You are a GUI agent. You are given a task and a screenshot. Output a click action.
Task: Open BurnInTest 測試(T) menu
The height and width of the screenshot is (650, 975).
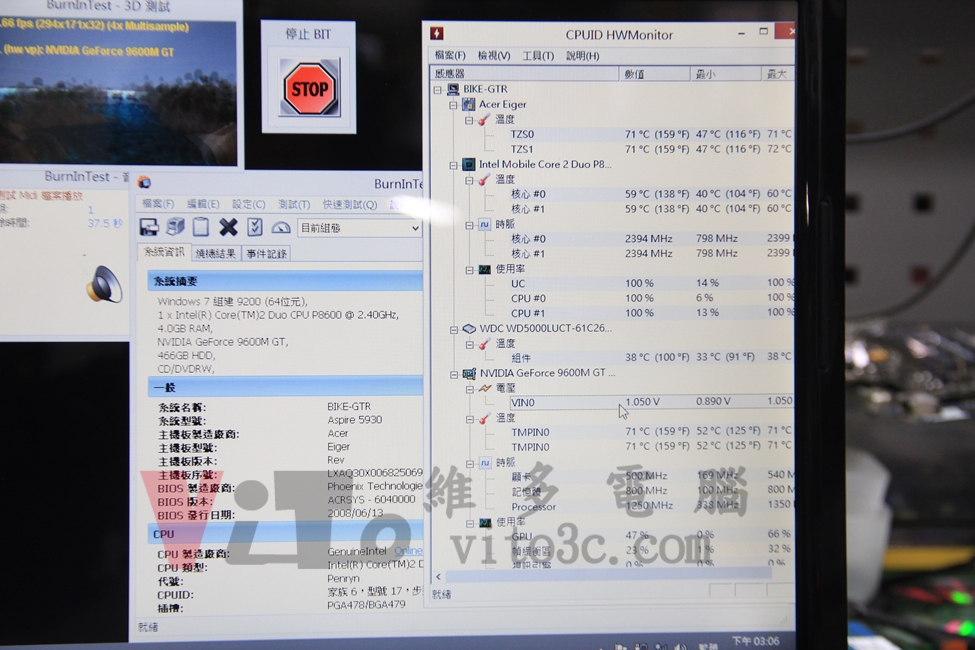[294, 204]
